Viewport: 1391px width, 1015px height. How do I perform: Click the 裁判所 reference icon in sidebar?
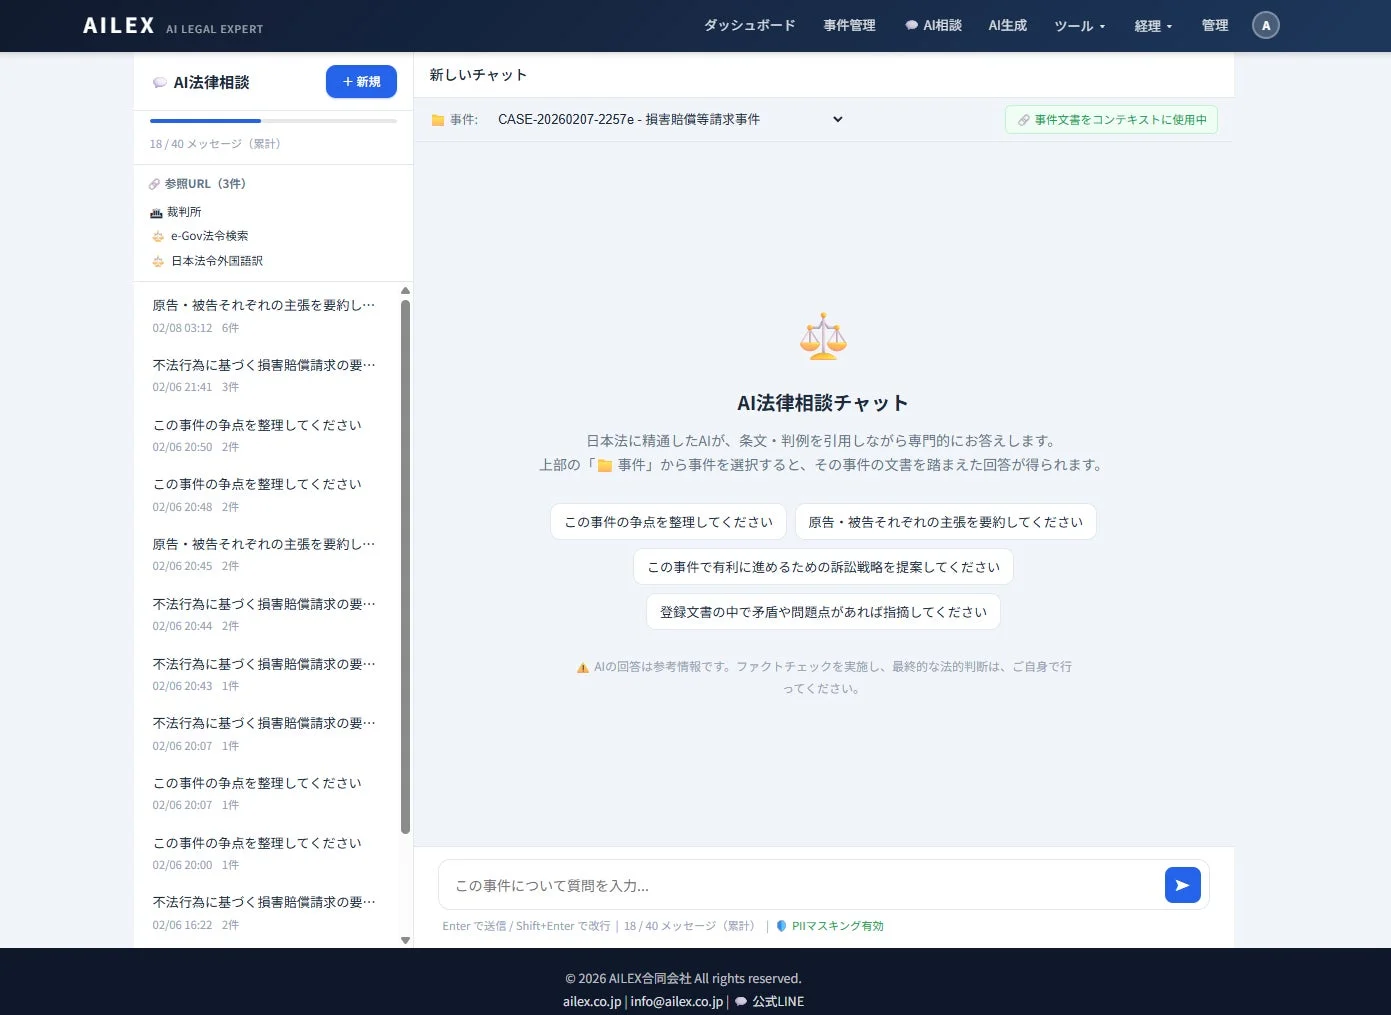[x=156, y=211]
